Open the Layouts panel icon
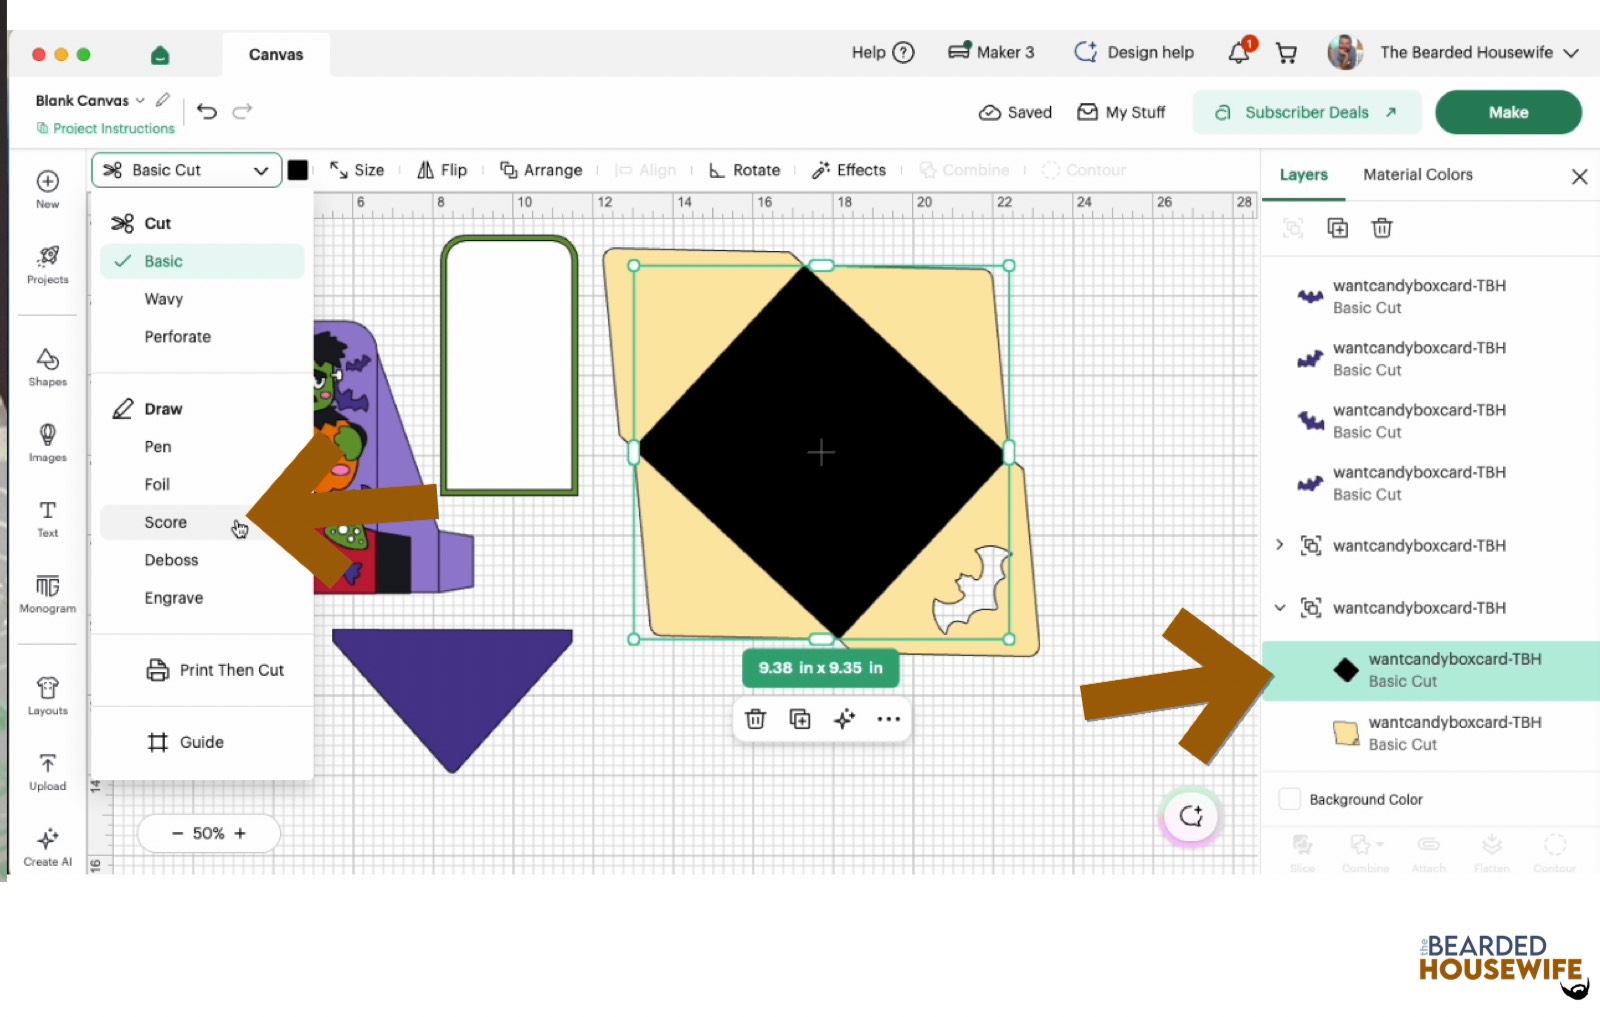1600x1017 pixels. [x=47, y=696]
